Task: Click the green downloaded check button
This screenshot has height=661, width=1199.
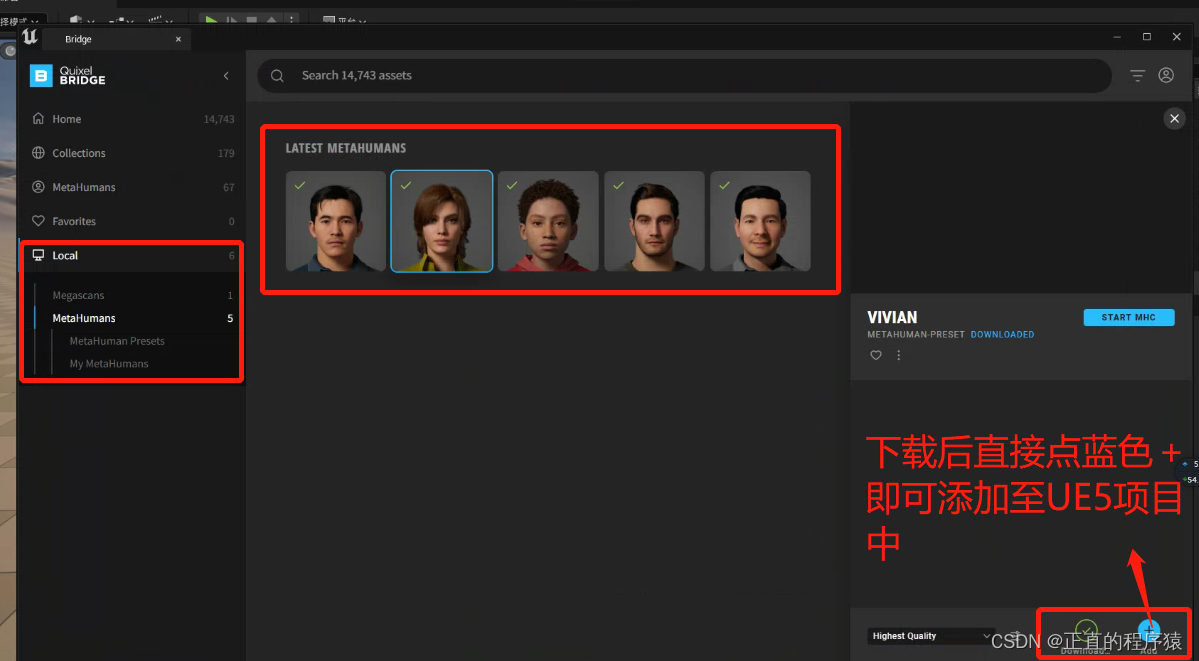Action: coord(1086,630)
